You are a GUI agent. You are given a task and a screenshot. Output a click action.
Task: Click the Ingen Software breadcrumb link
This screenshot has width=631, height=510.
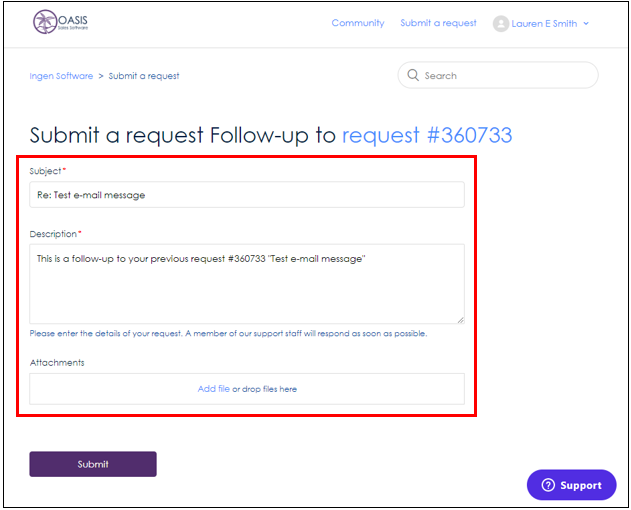point(61,76)
